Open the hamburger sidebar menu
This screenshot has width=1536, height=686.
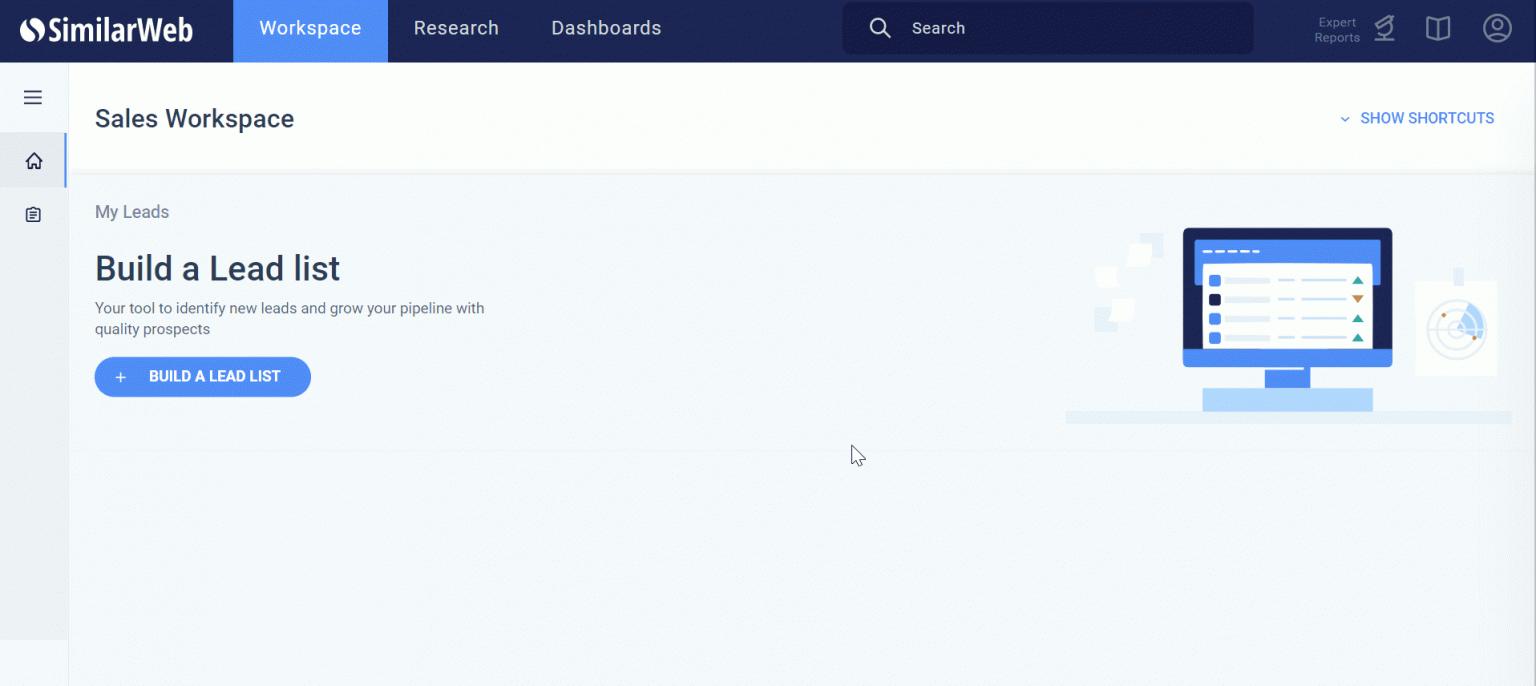click(x=33, y=97)
